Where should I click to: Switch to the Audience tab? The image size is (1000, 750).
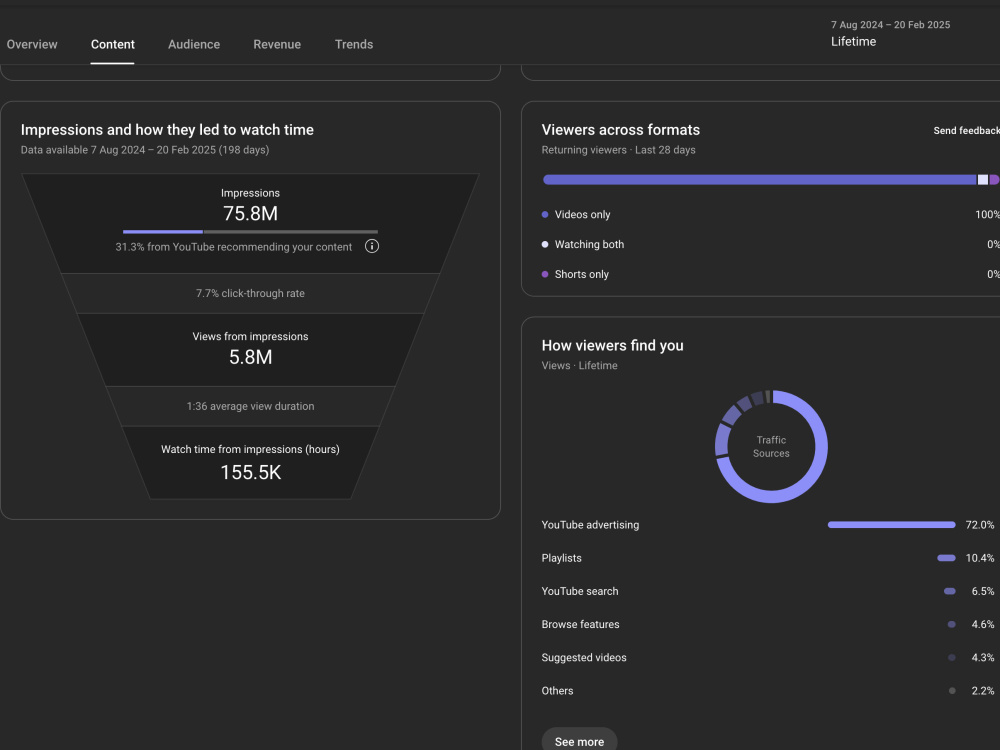[x=194, y=44]
